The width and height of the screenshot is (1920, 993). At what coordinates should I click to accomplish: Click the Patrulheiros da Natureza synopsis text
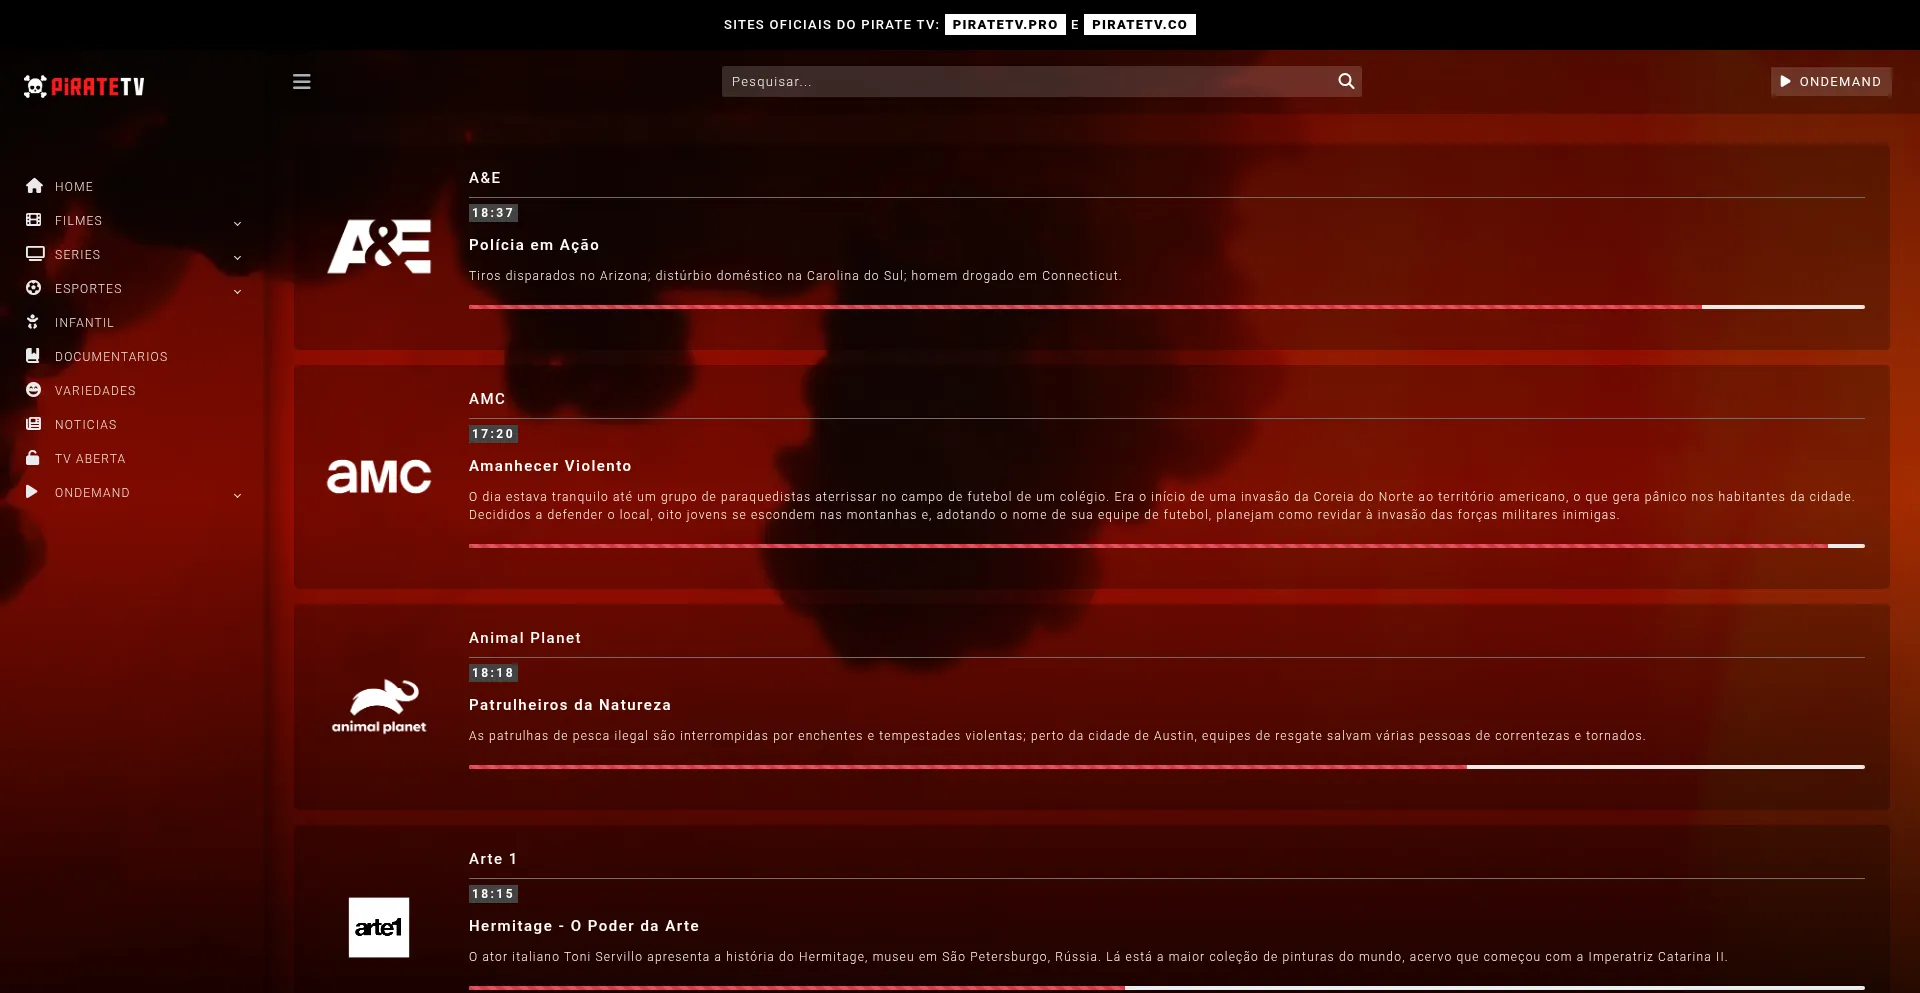point(1057,736)
